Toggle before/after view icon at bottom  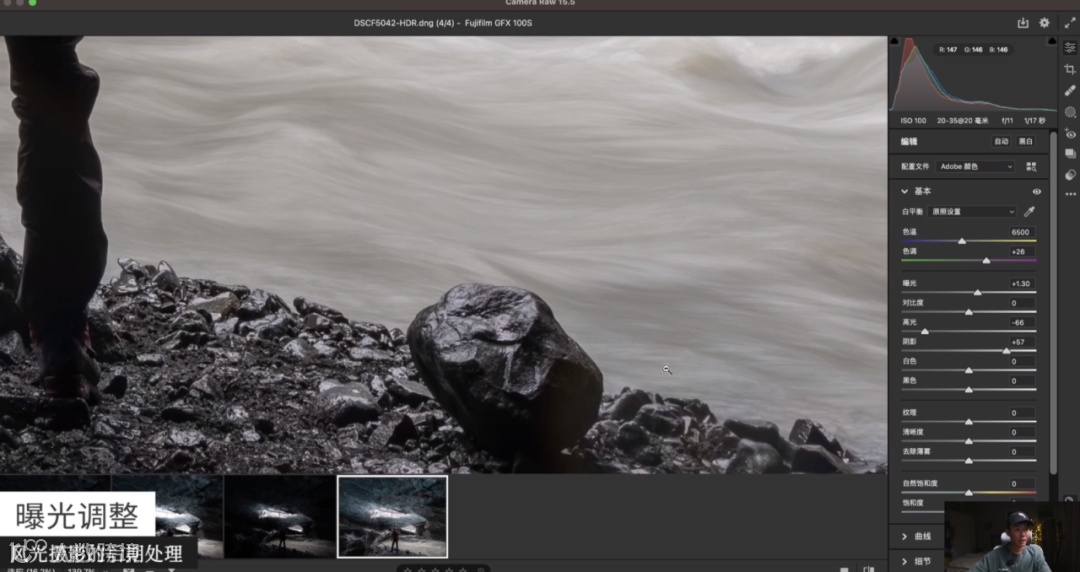tap(869, 569)
